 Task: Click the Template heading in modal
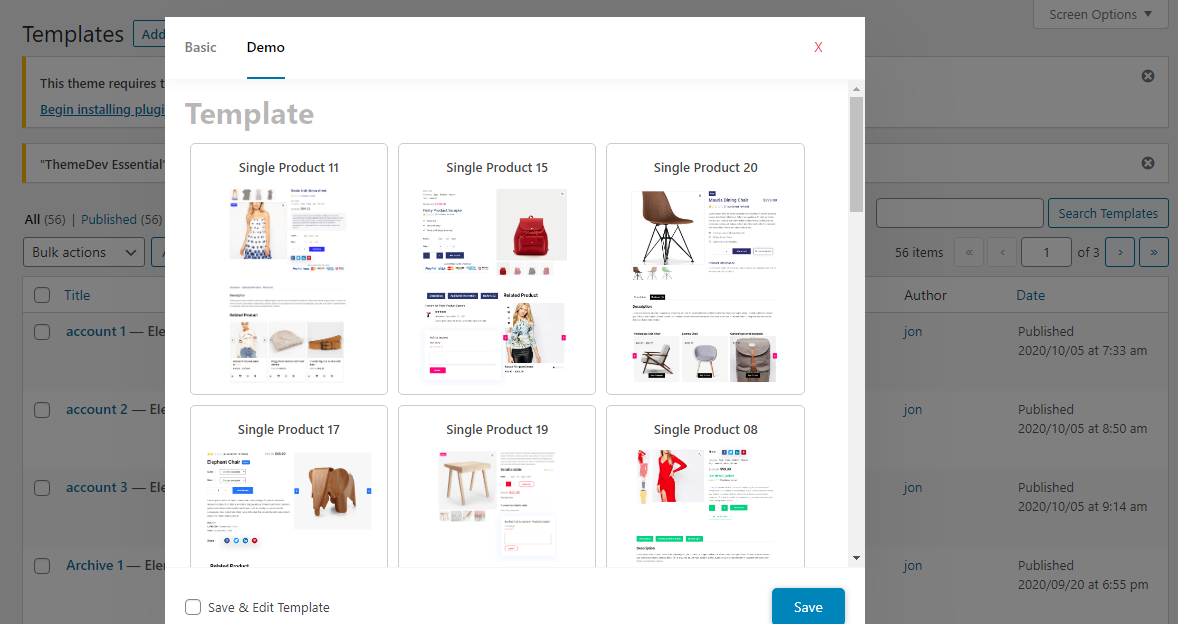tap(249, 114)
